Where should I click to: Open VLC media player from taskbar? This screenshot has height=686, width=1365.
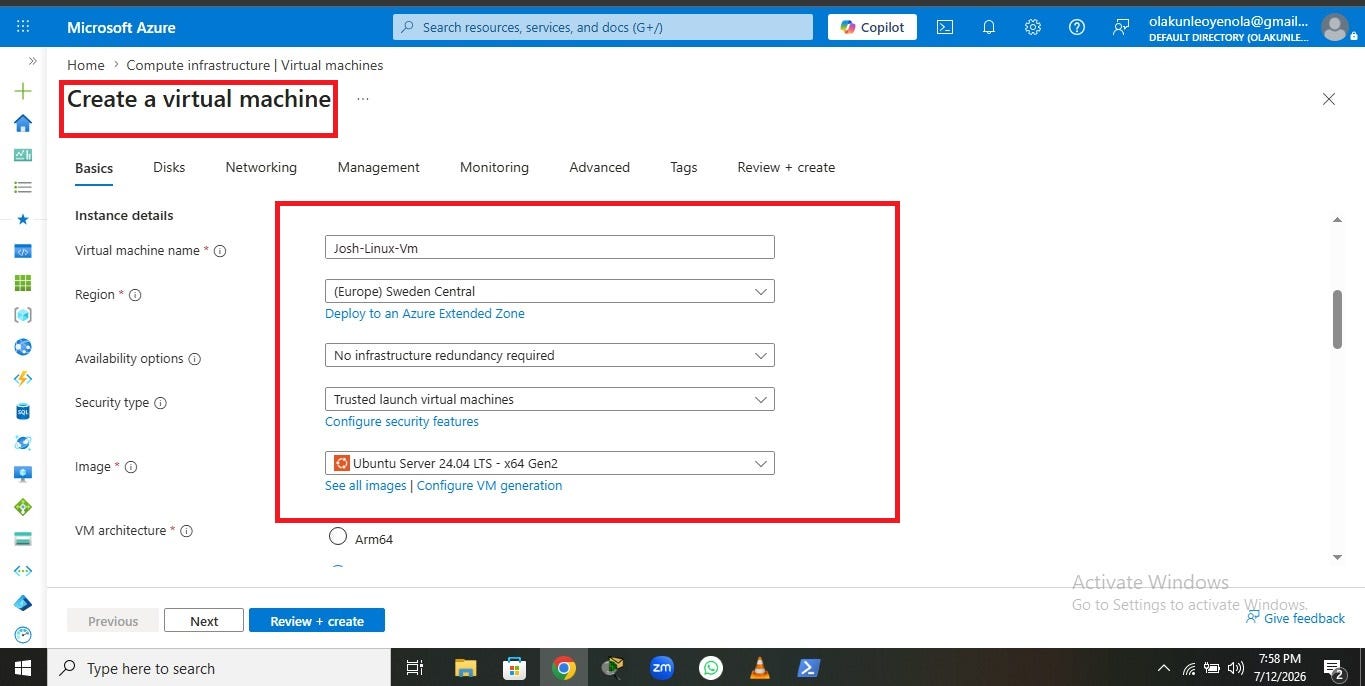(x=760, y=668)
